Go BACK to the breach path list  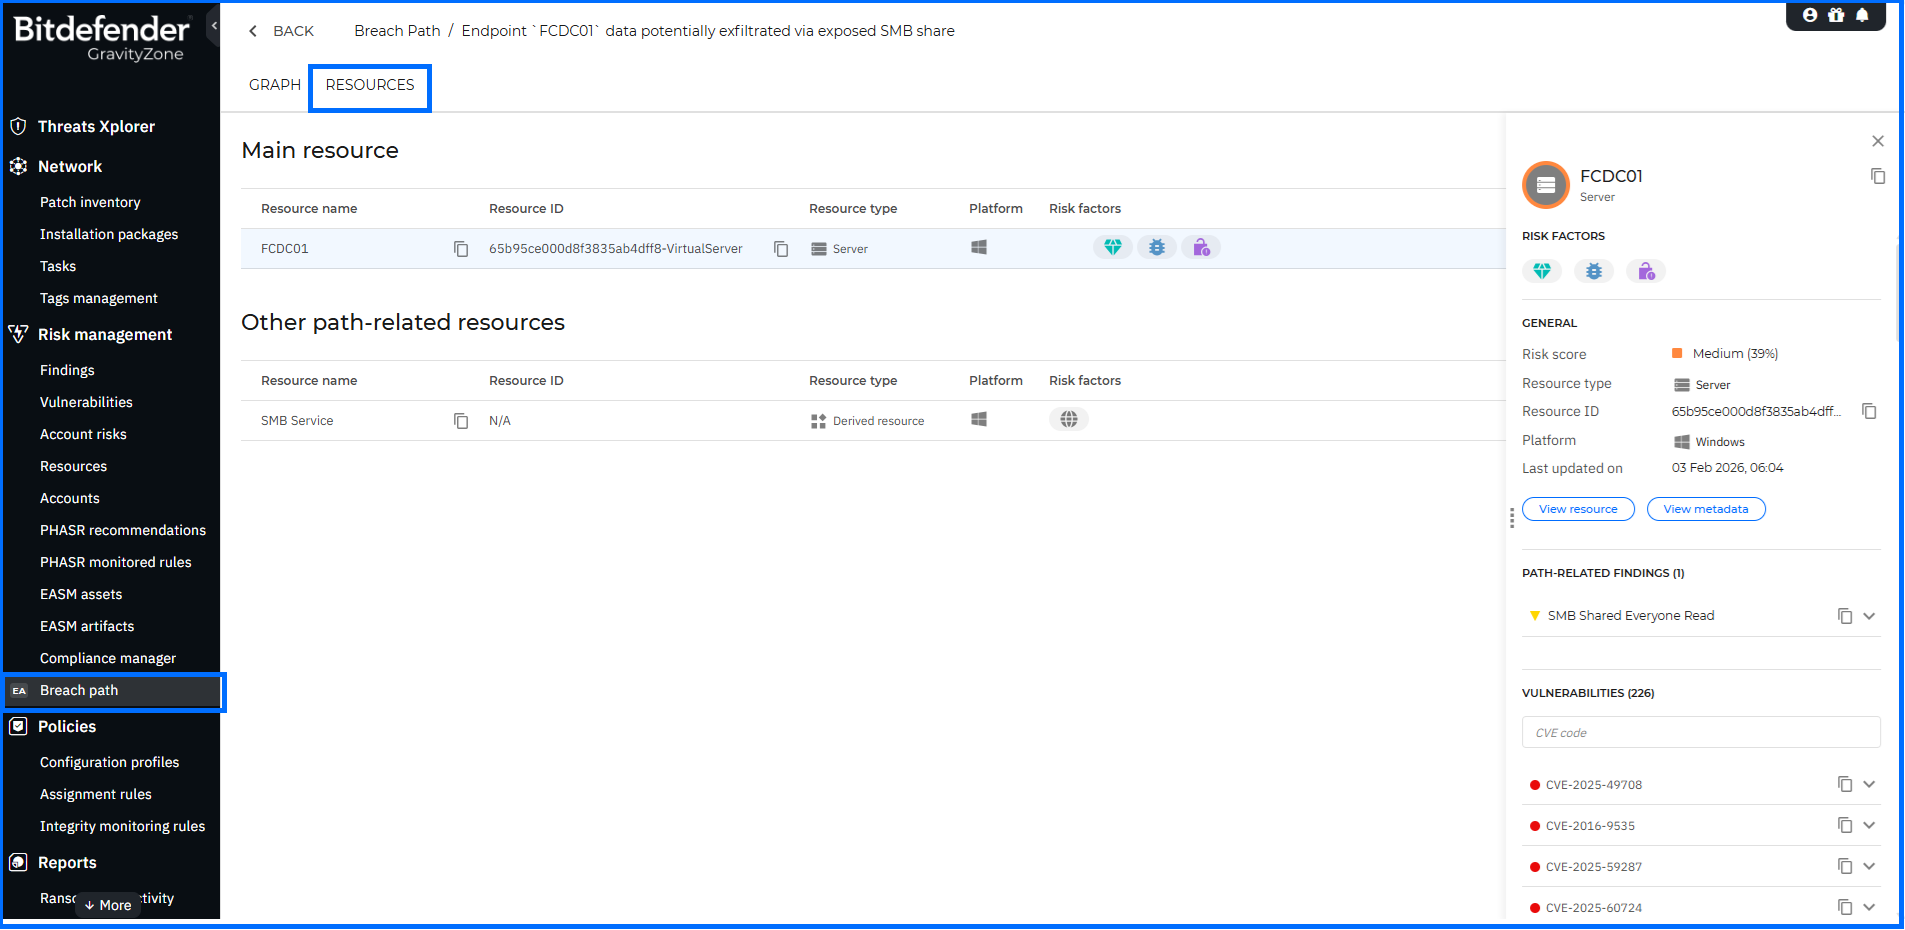(x=282, y=31)
